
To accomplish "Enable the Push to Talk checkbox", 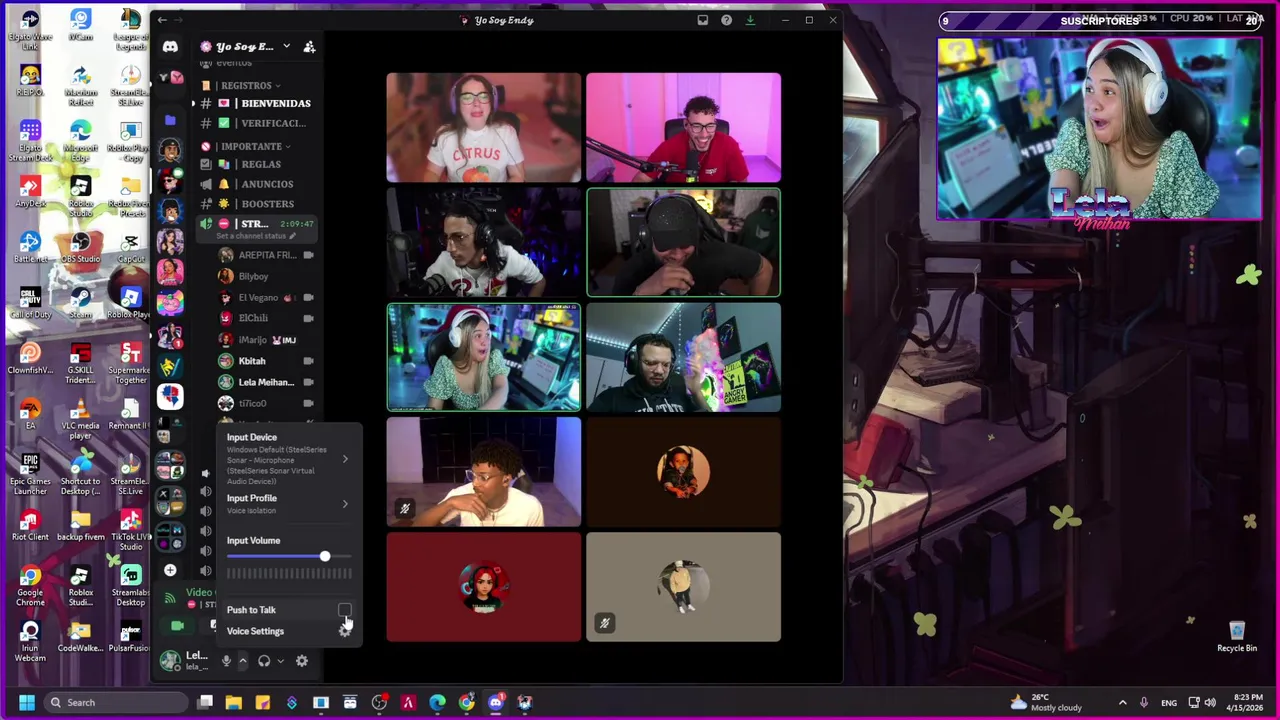I will click(344, 610).
